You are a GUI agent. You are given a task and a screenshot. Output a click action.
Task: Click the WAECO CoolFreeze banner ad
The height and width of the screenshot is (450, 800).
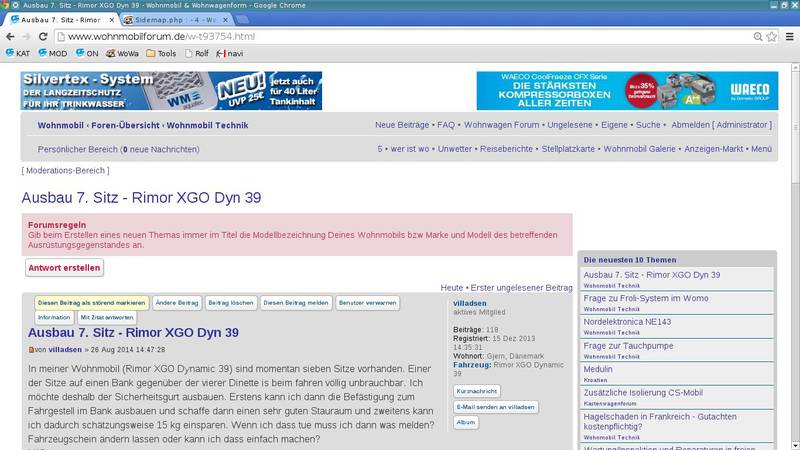pos(627,91)
